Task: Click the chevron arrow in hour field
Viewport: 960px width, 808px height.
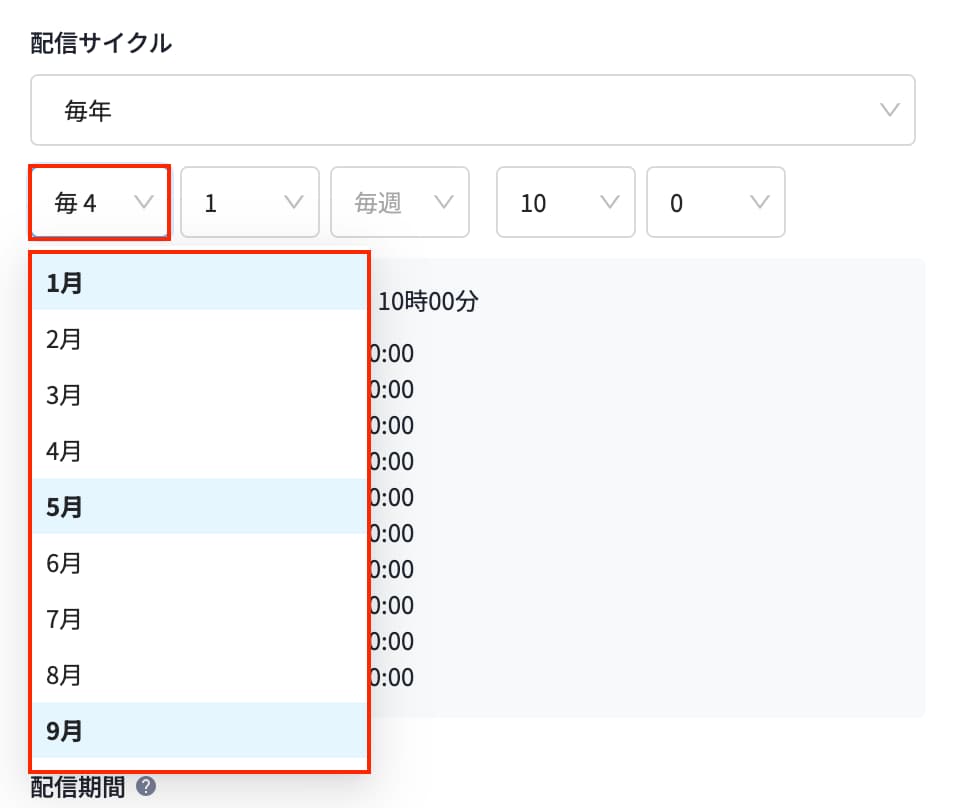Action: pos(609,203)
